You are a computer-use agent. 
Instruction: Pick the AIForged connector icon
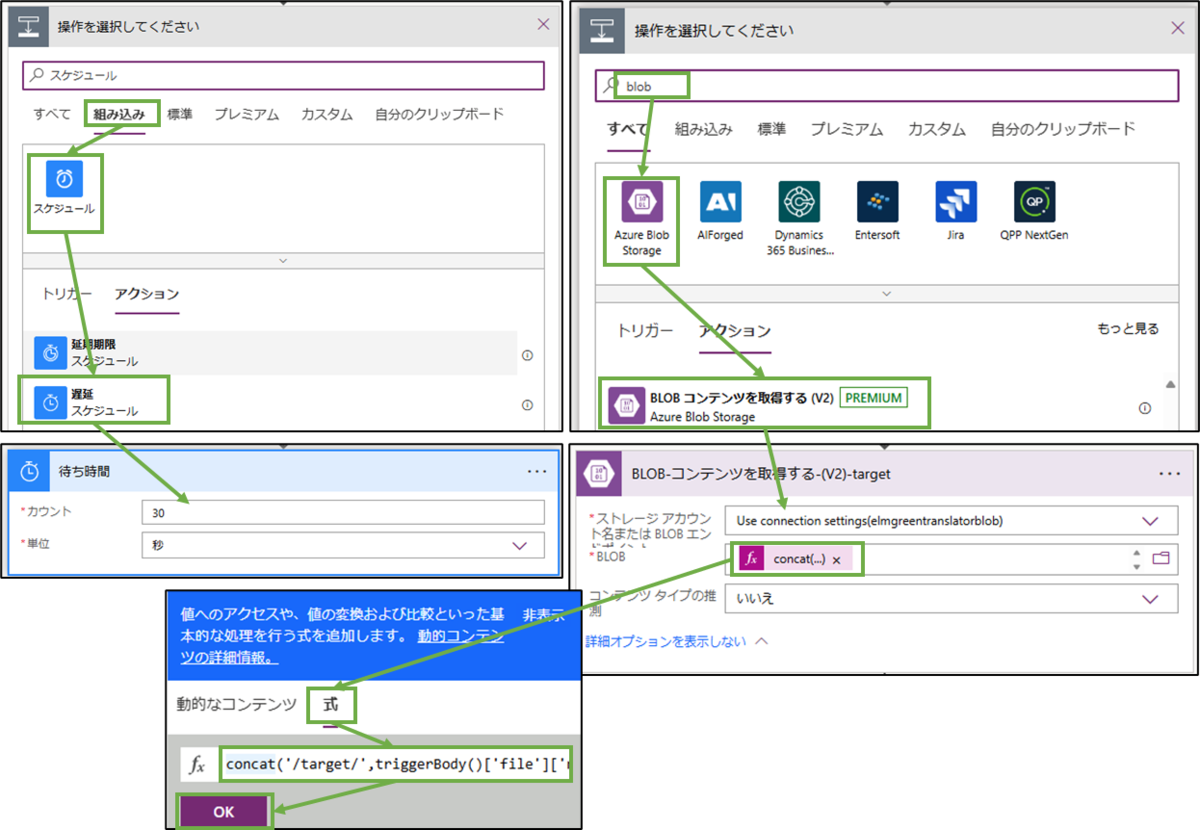click(x=720, y=202)
